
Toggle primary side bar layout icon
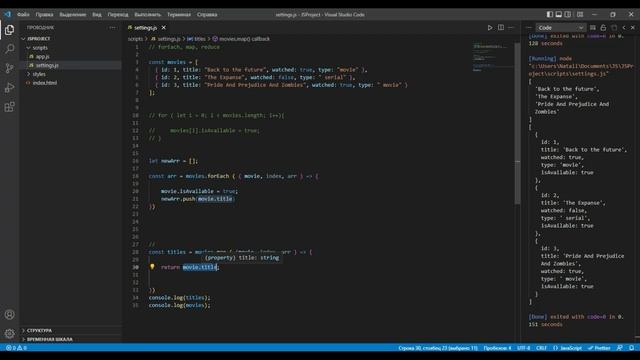point(550,14)
